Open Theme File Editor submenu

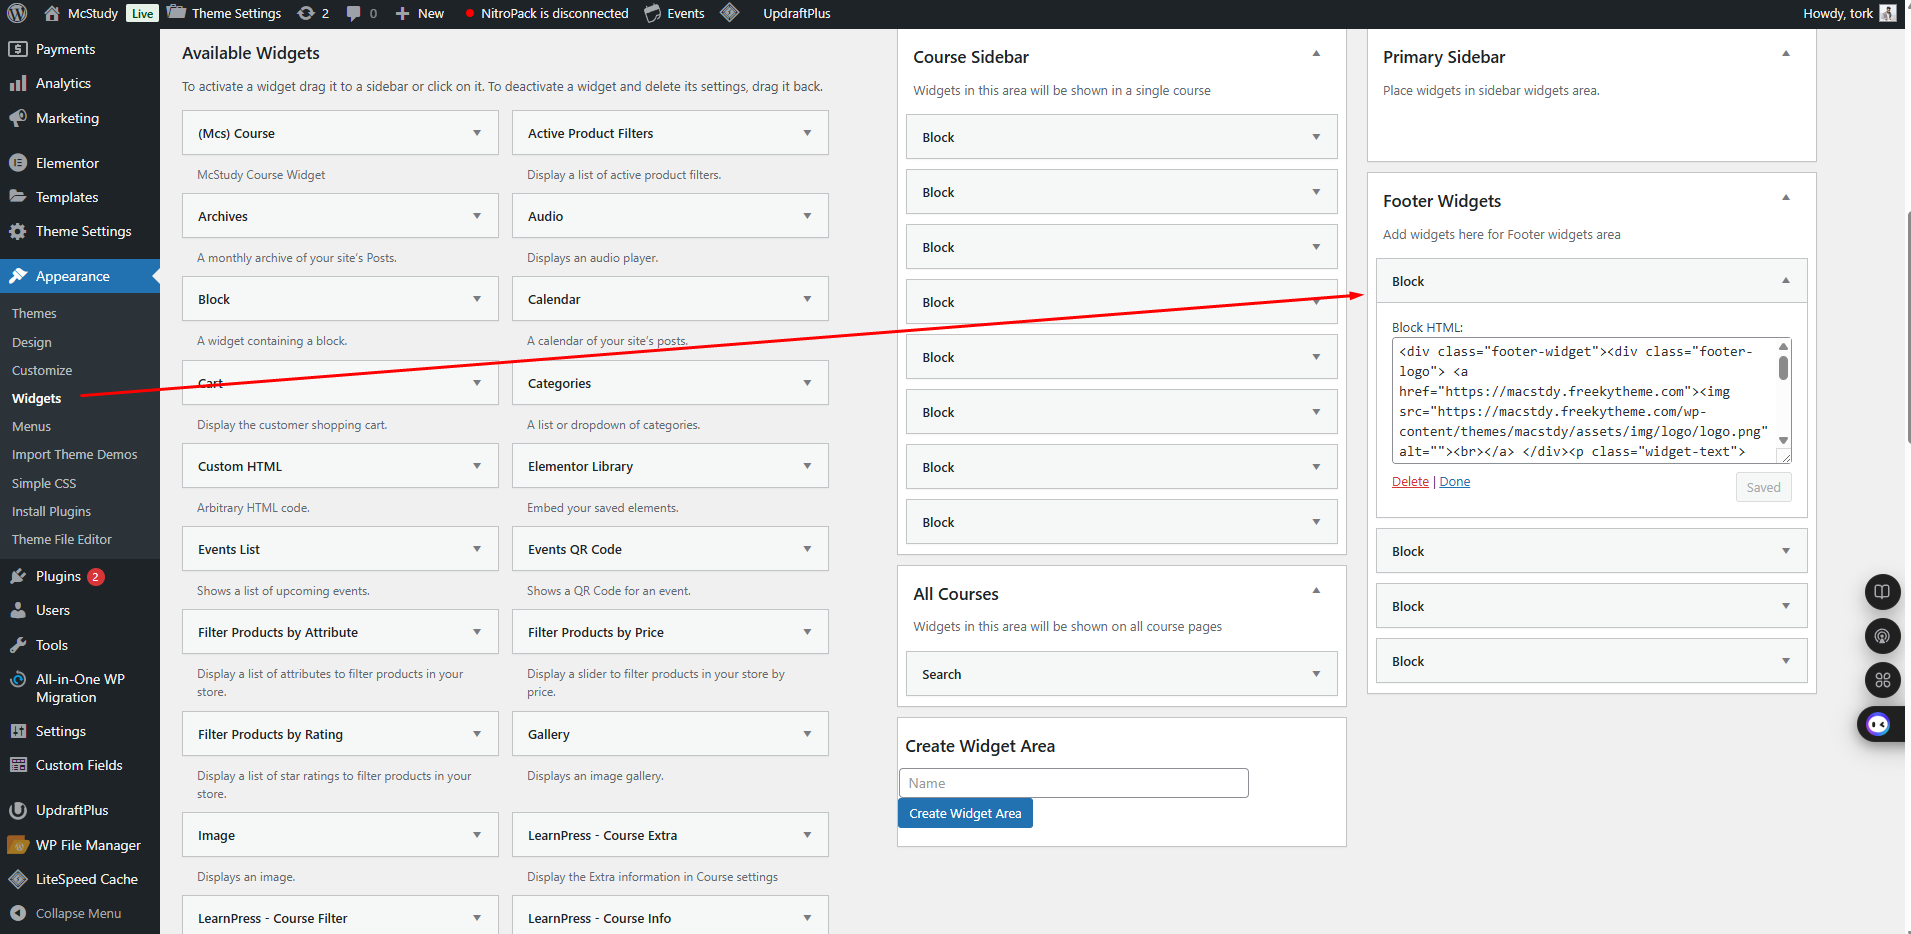pos(62,539)
